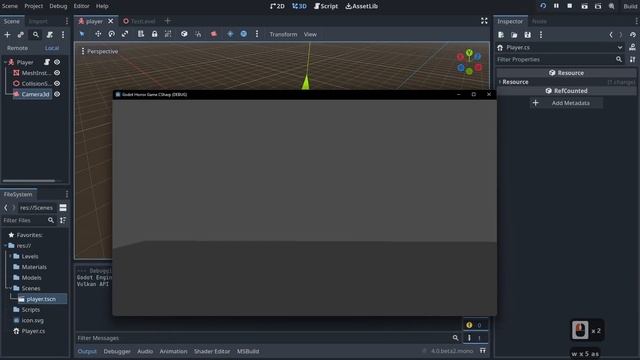Switch to the Import tab
The height and width of the screenshot is (360, 640).
[38, 21]
